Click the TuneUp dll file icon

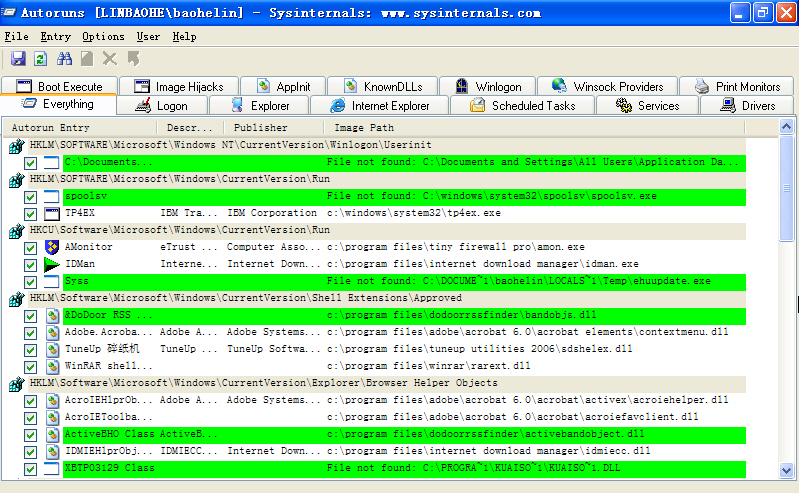pos(52,349)
